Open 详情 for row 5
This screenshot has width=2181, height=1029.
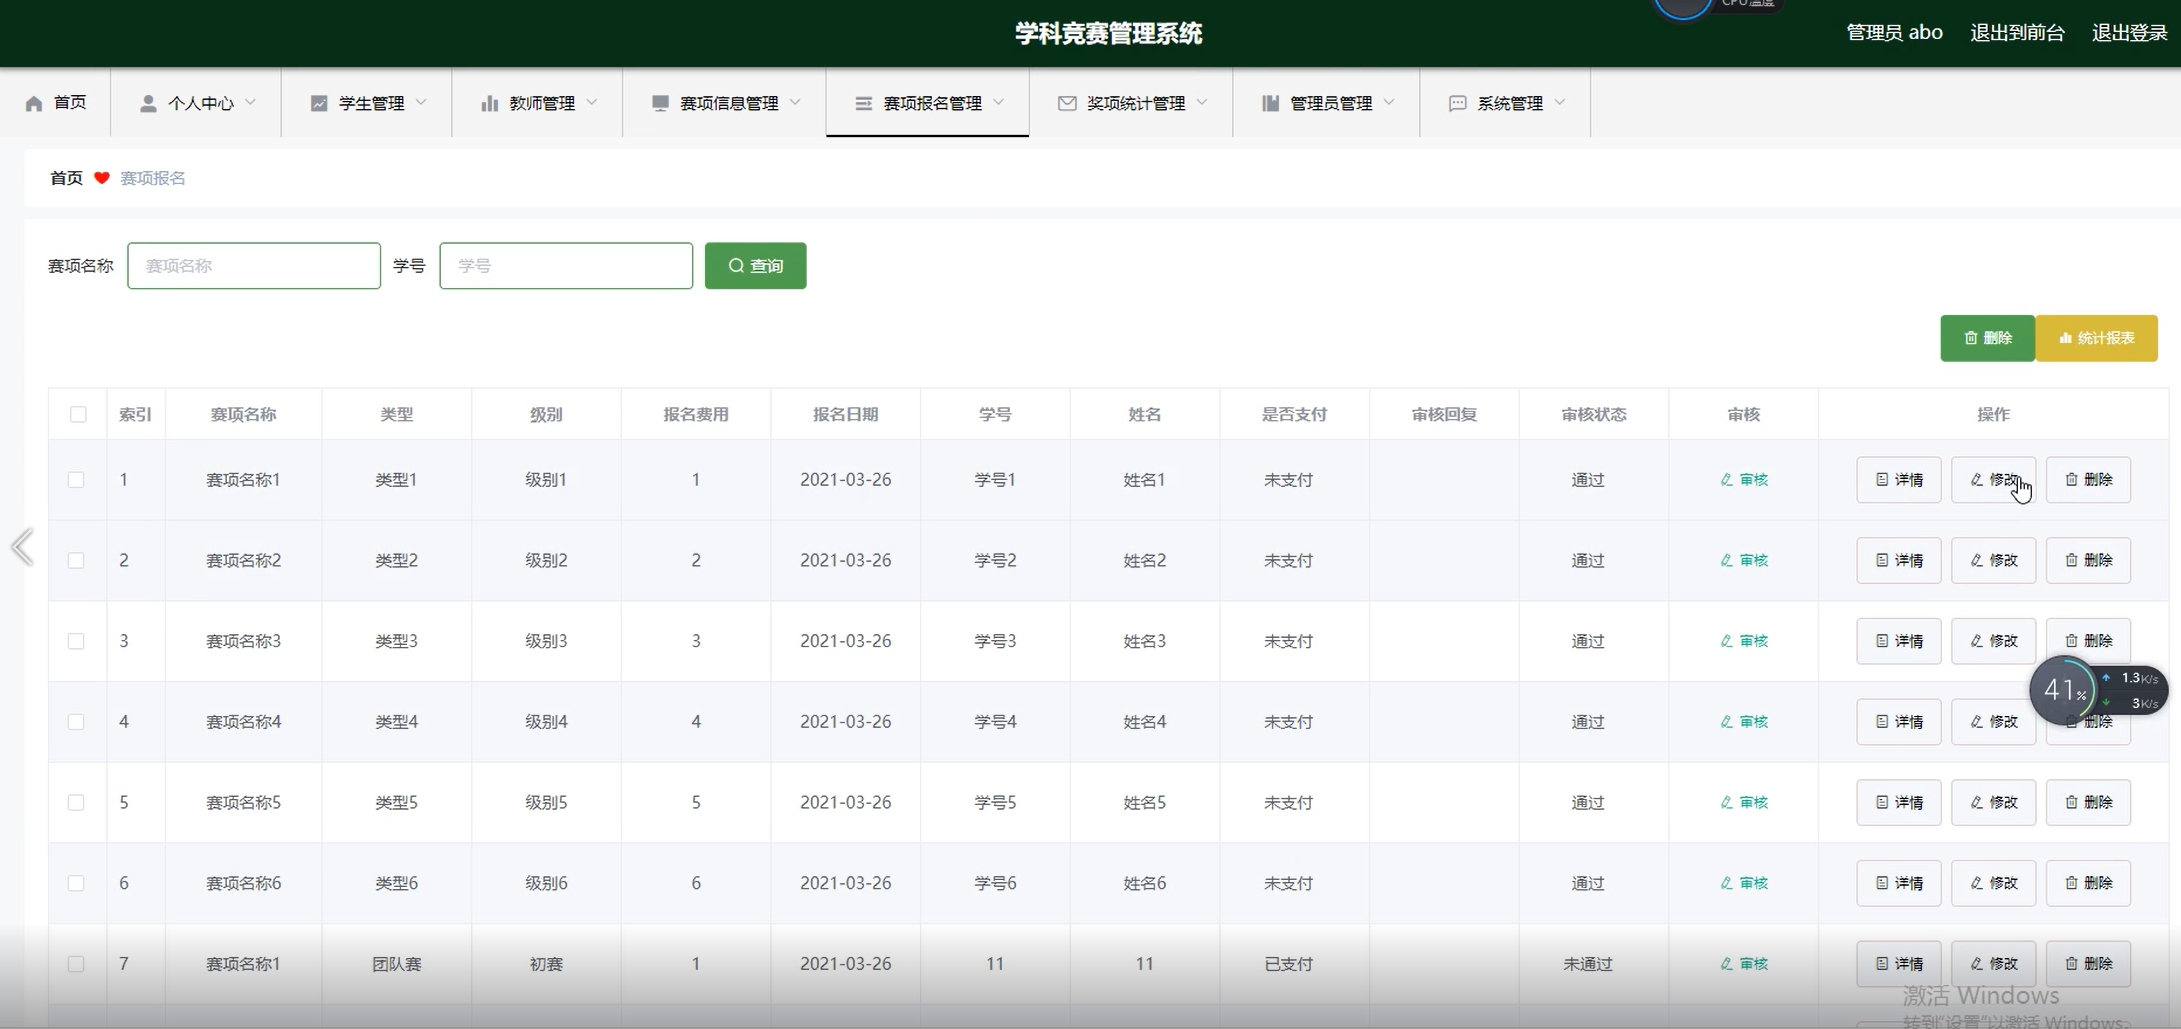[1899, 802]
